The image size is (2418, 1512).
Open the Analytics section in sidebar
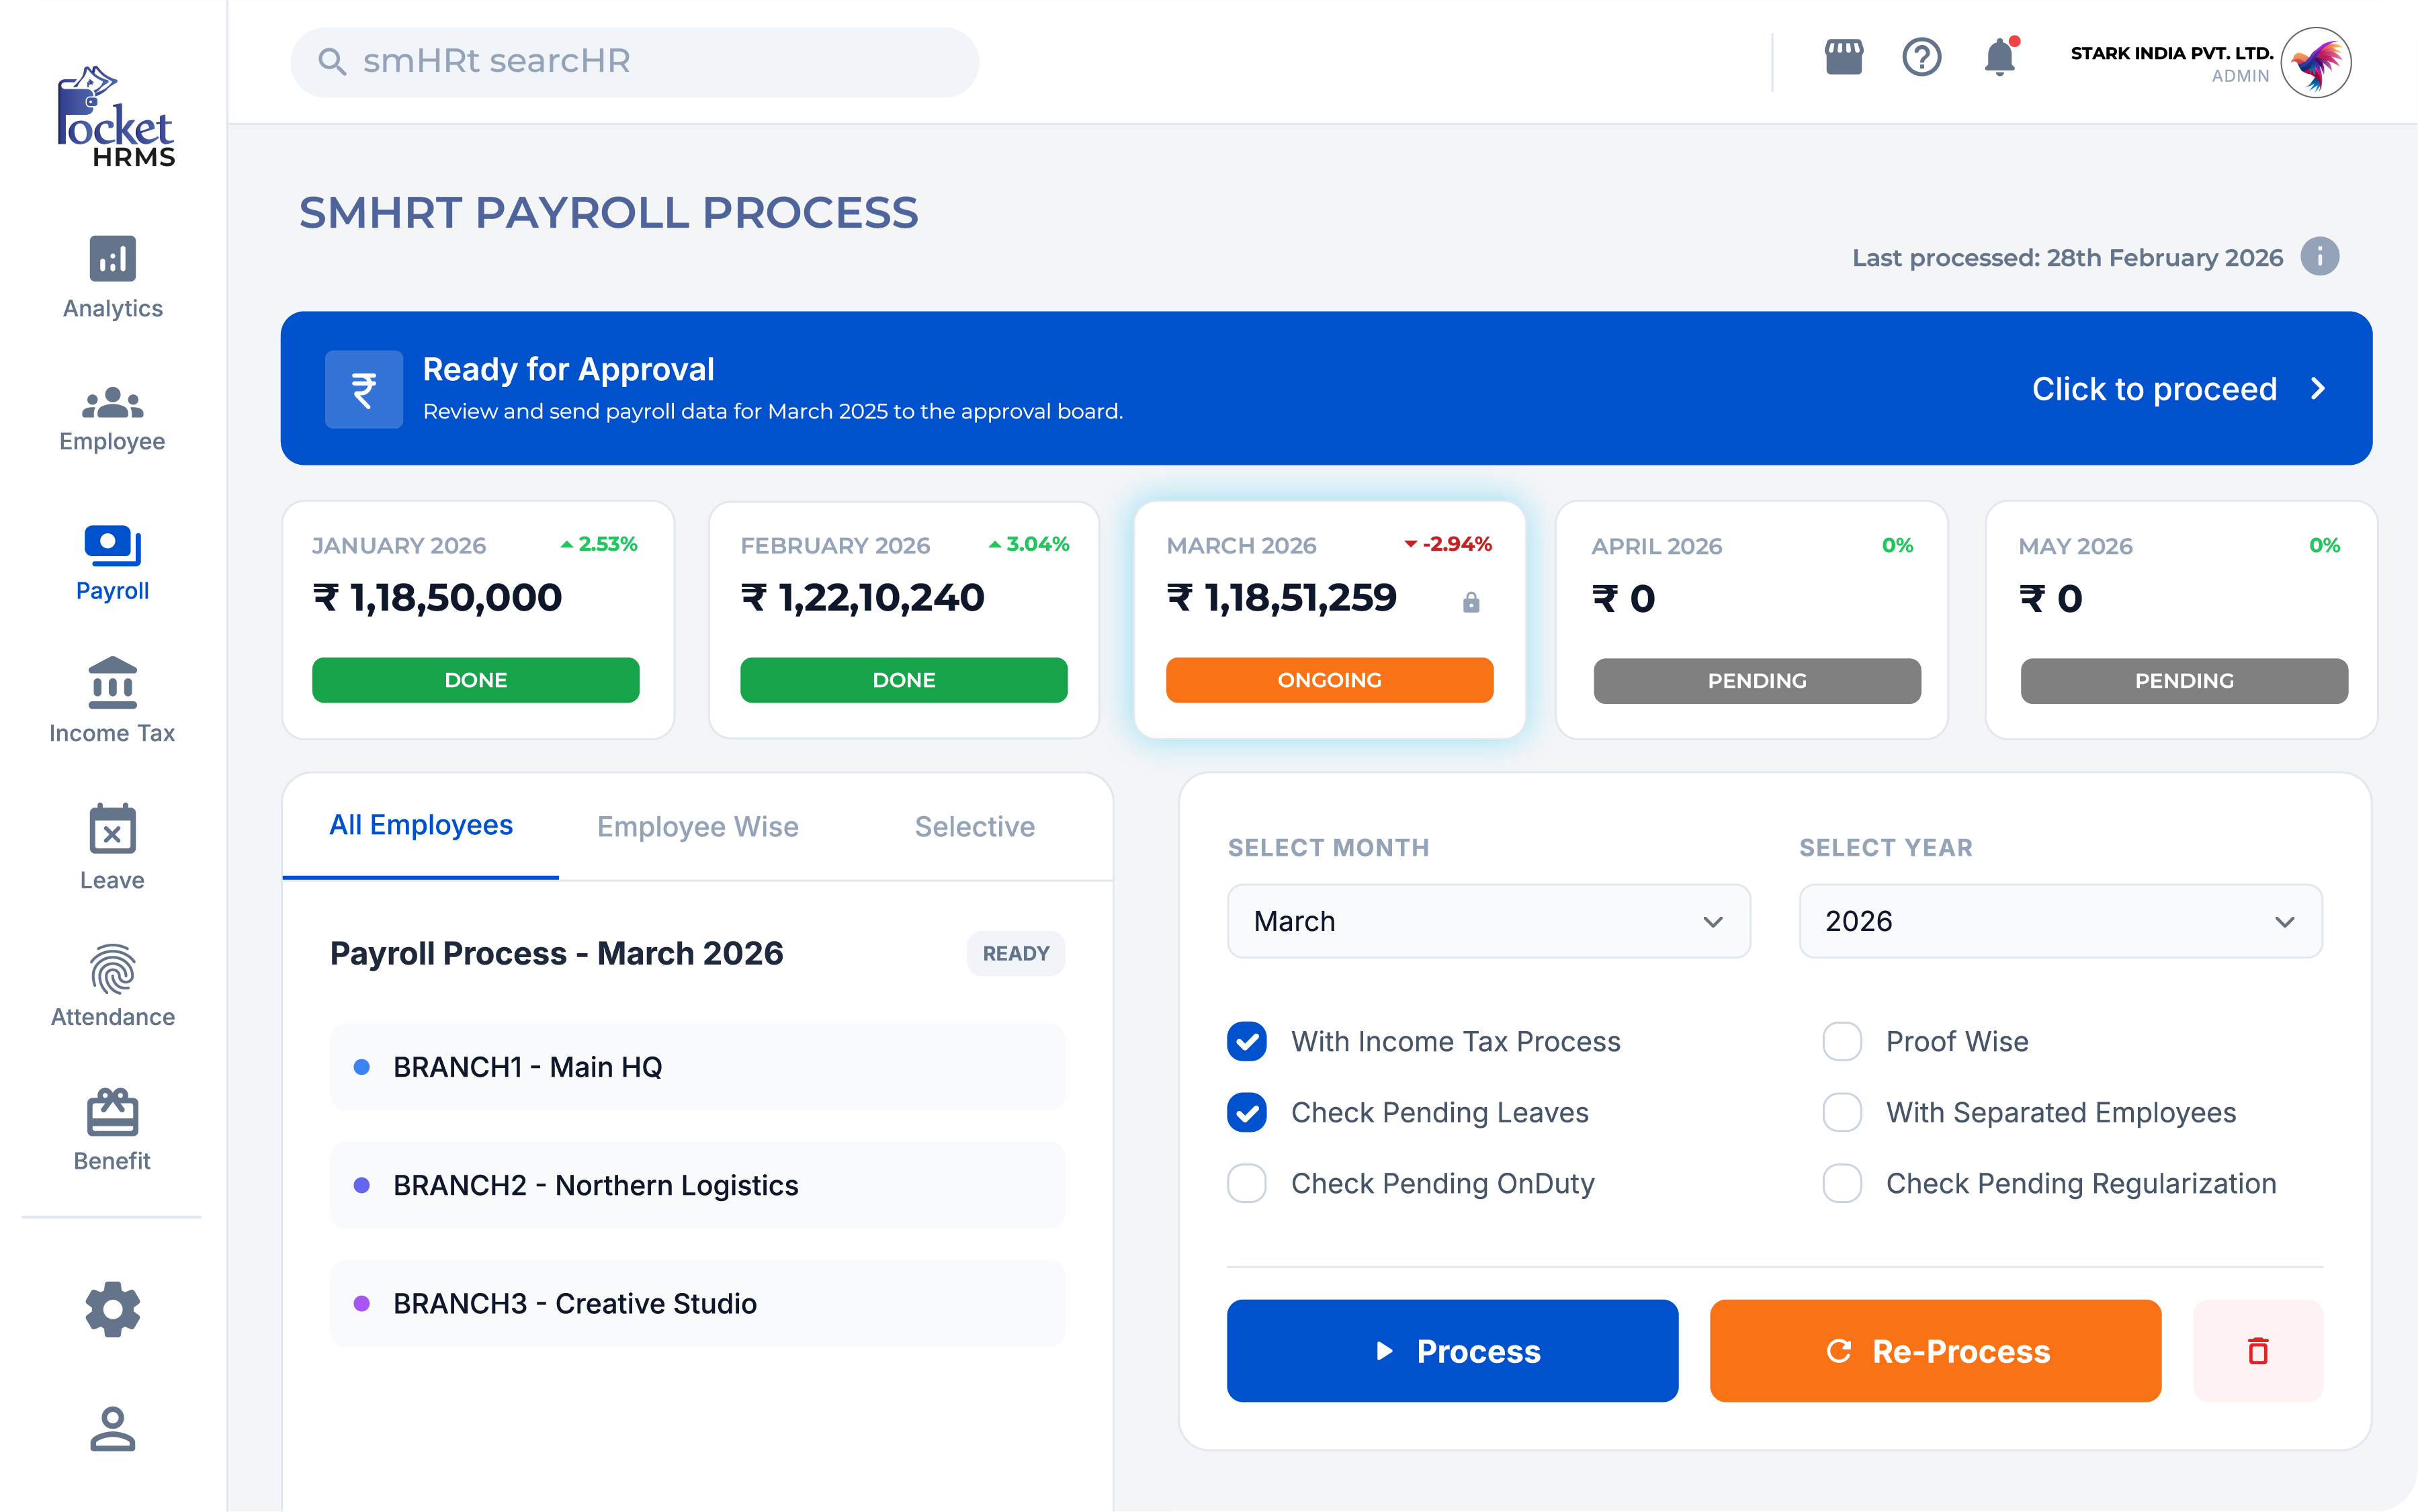click(112, 277)
